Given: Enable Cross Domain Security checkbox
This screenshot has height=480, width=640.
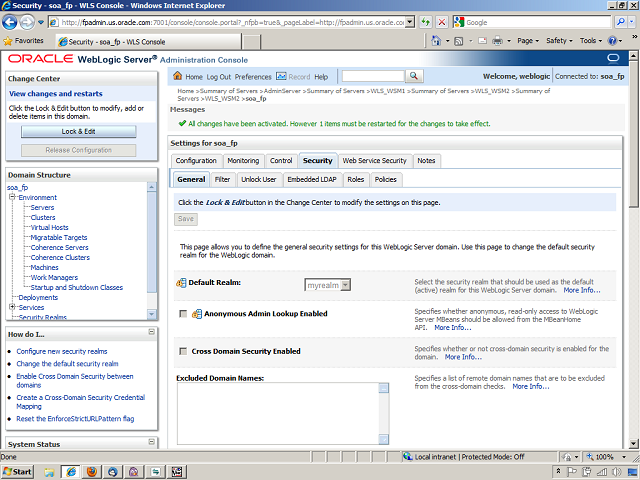Looking at the screenshot, I should point(182,351).
